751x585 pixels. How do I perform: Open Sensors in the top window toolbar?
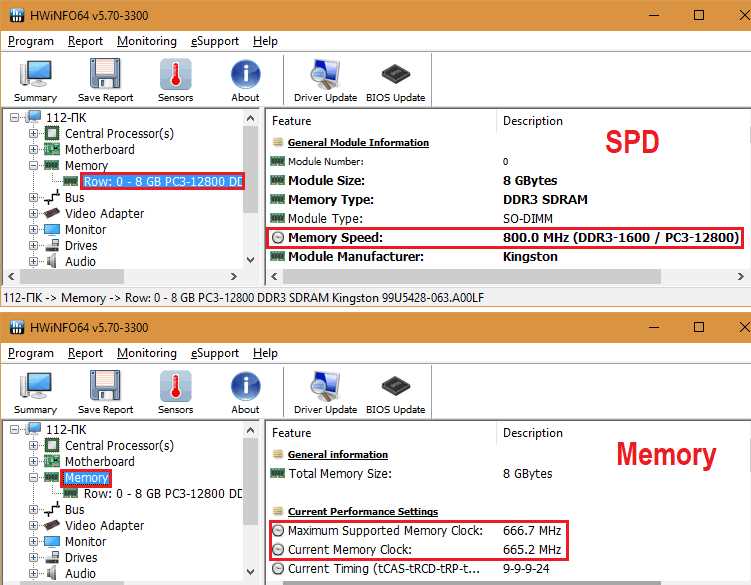pyautogui.click(x=175, y=81)
